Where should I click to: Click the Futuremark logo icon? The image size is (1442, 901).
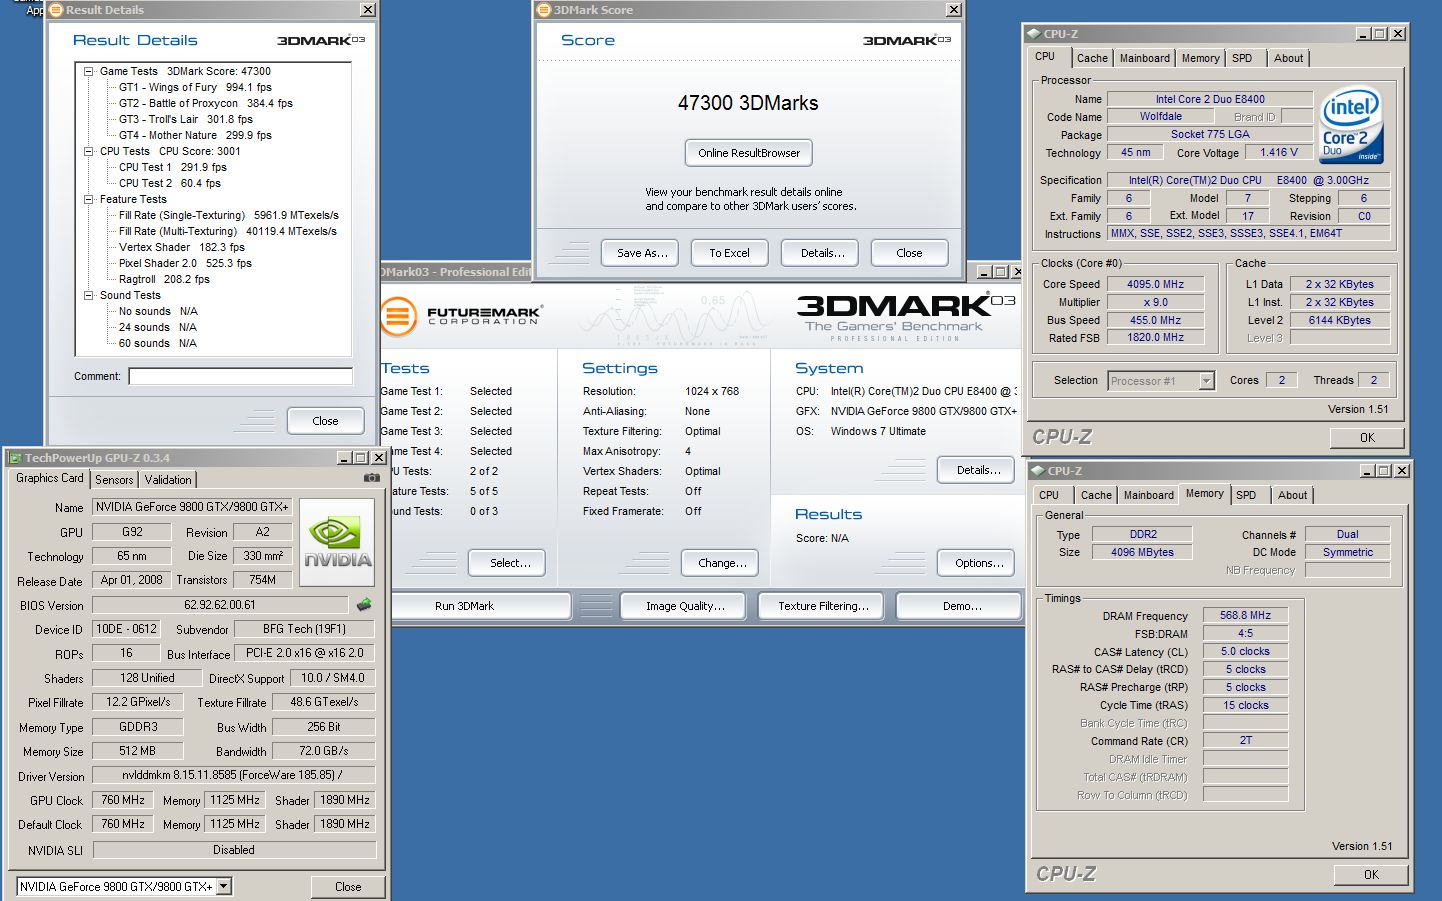[397, 316]
